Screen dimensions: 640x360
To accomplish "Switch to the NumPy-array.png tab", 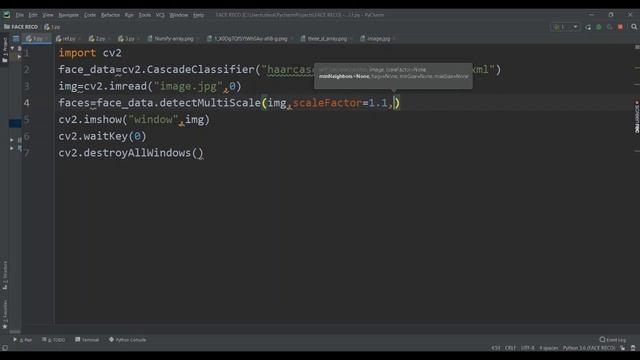I will [x=173, y=38].
